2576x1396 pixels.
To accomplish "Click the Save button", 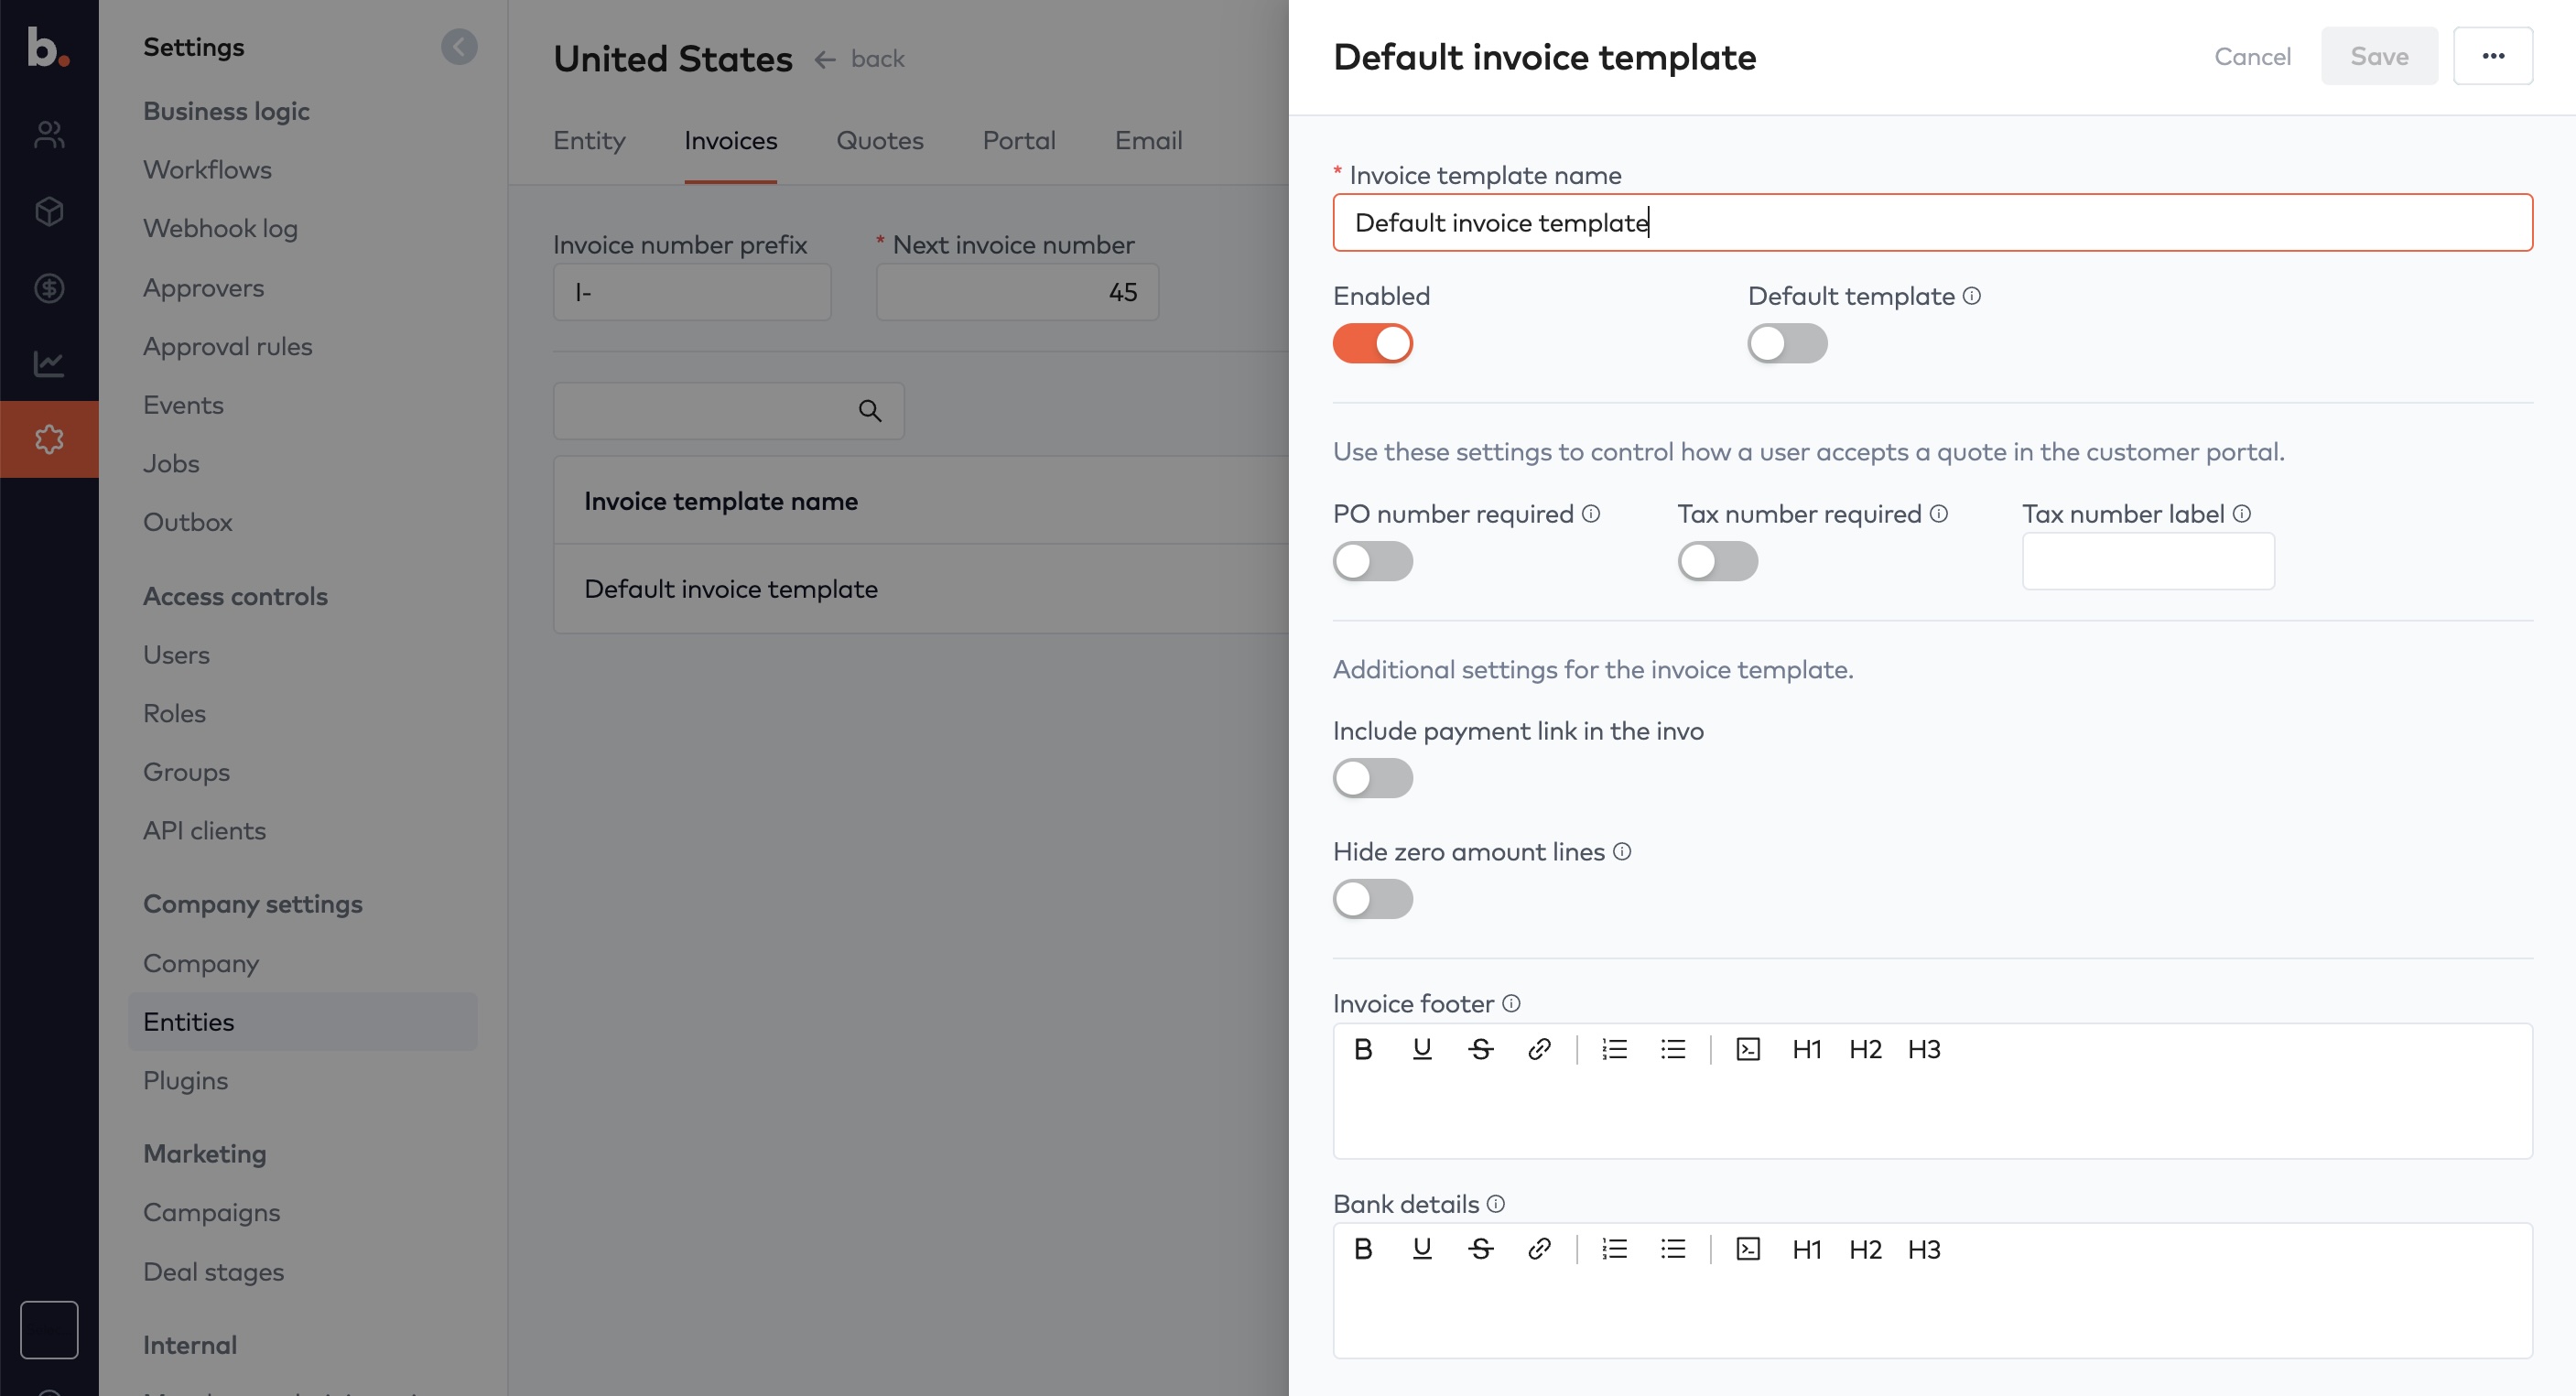I will pos(2379,56).
